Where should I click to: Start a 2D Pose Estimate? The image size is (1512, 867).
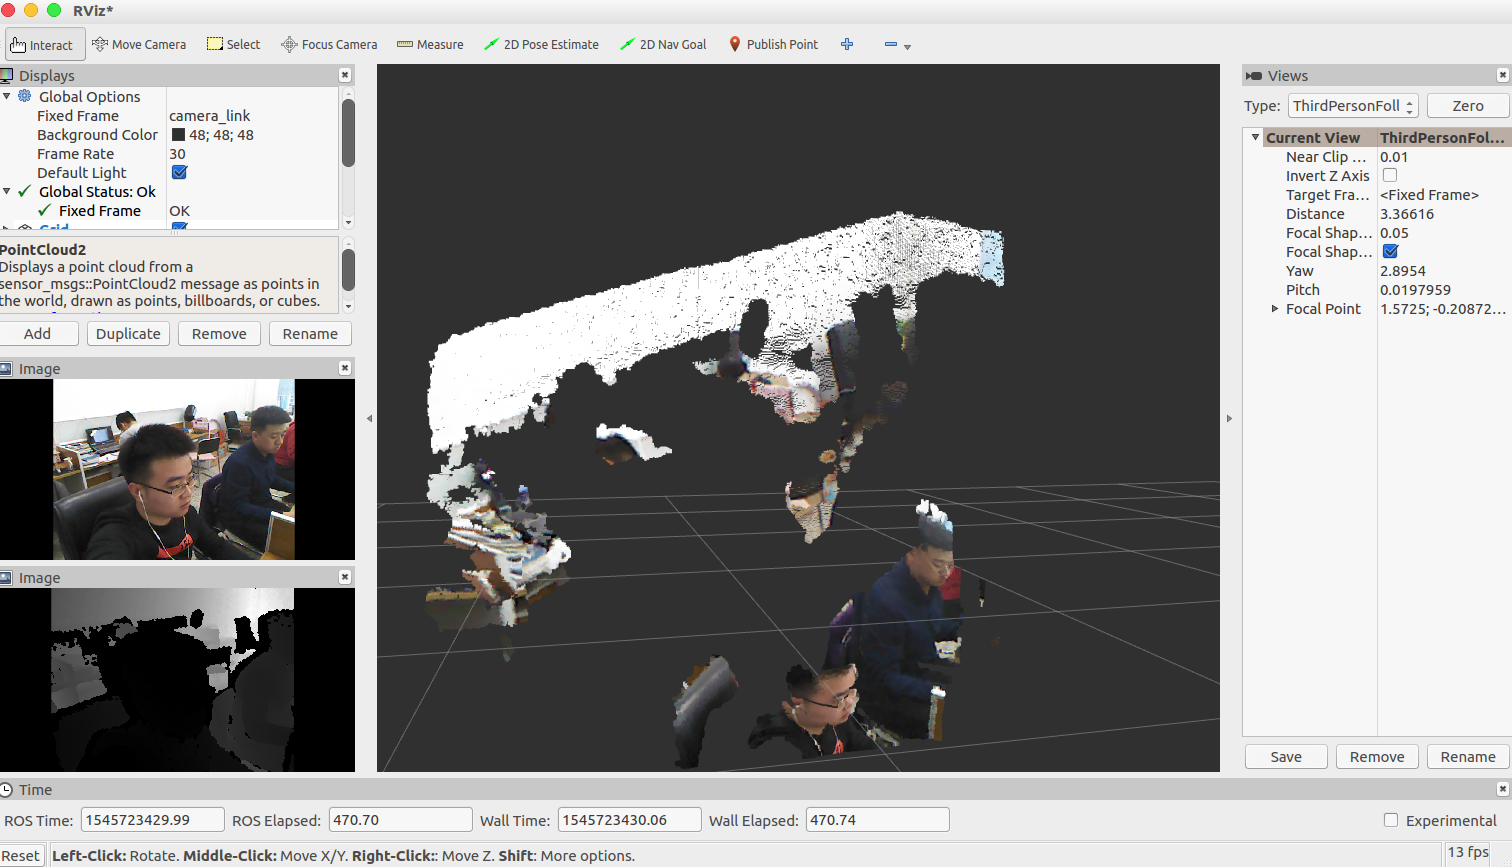541,44
